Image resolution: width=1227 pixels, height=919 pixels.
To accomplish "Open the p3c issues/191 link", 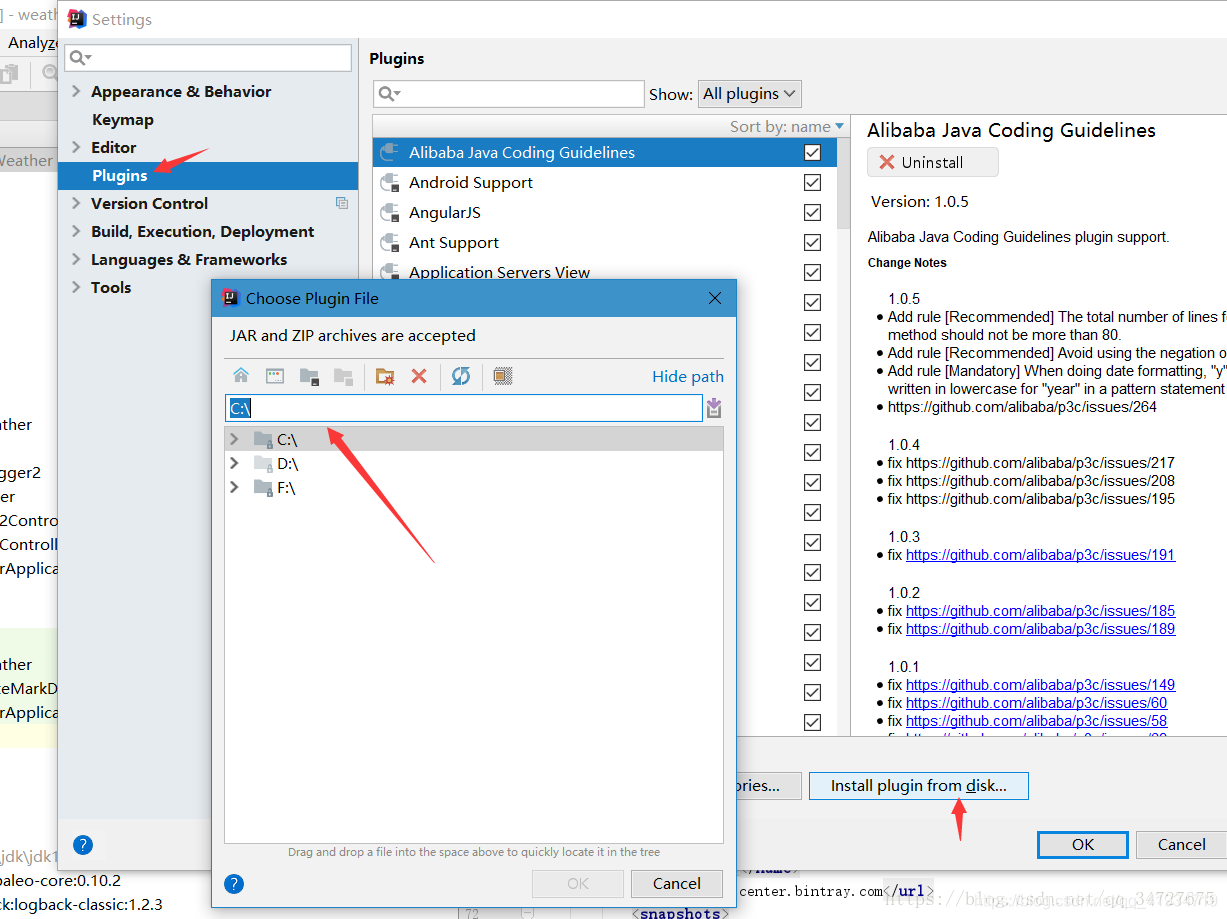I will tap(1040, 555).
